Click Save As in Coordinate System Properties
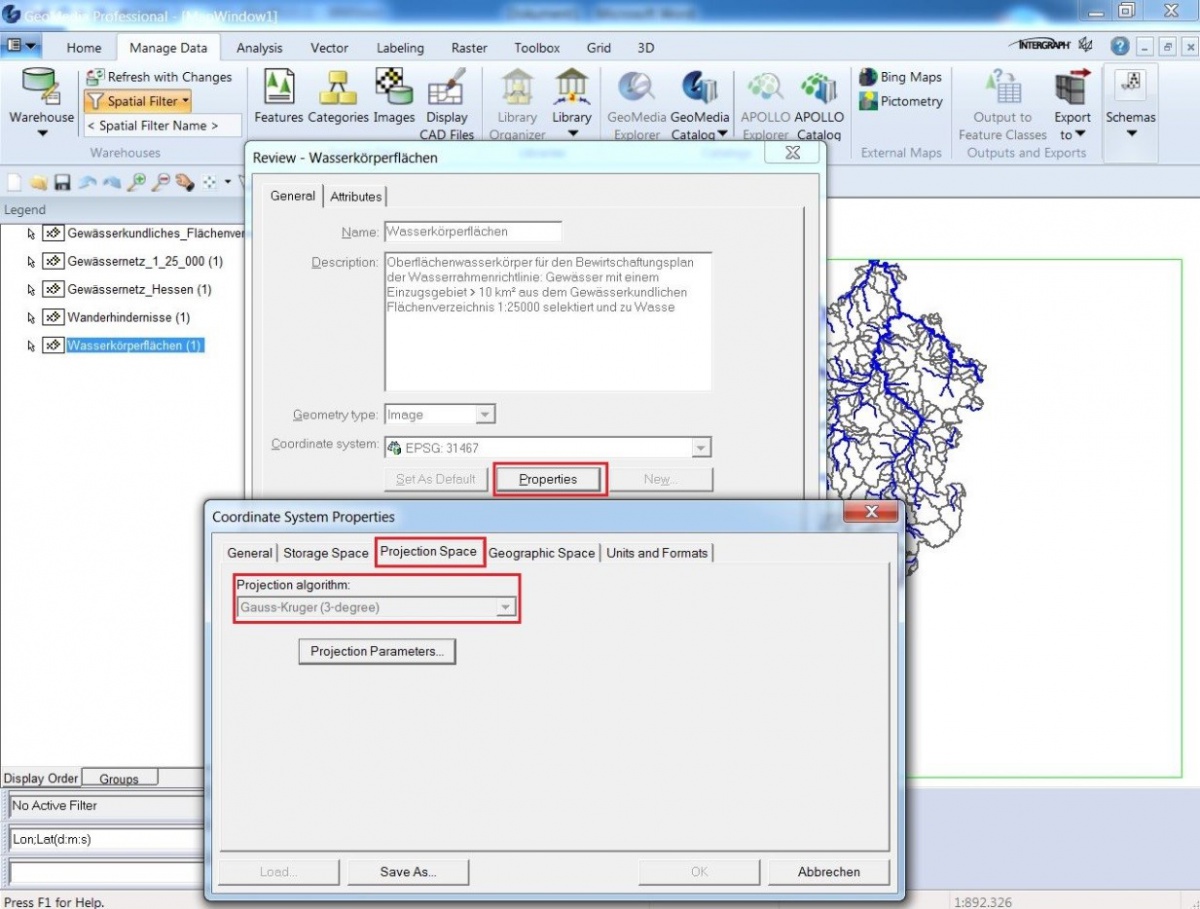This screenshot has width=1200, height=909. [x=408, y=871]
